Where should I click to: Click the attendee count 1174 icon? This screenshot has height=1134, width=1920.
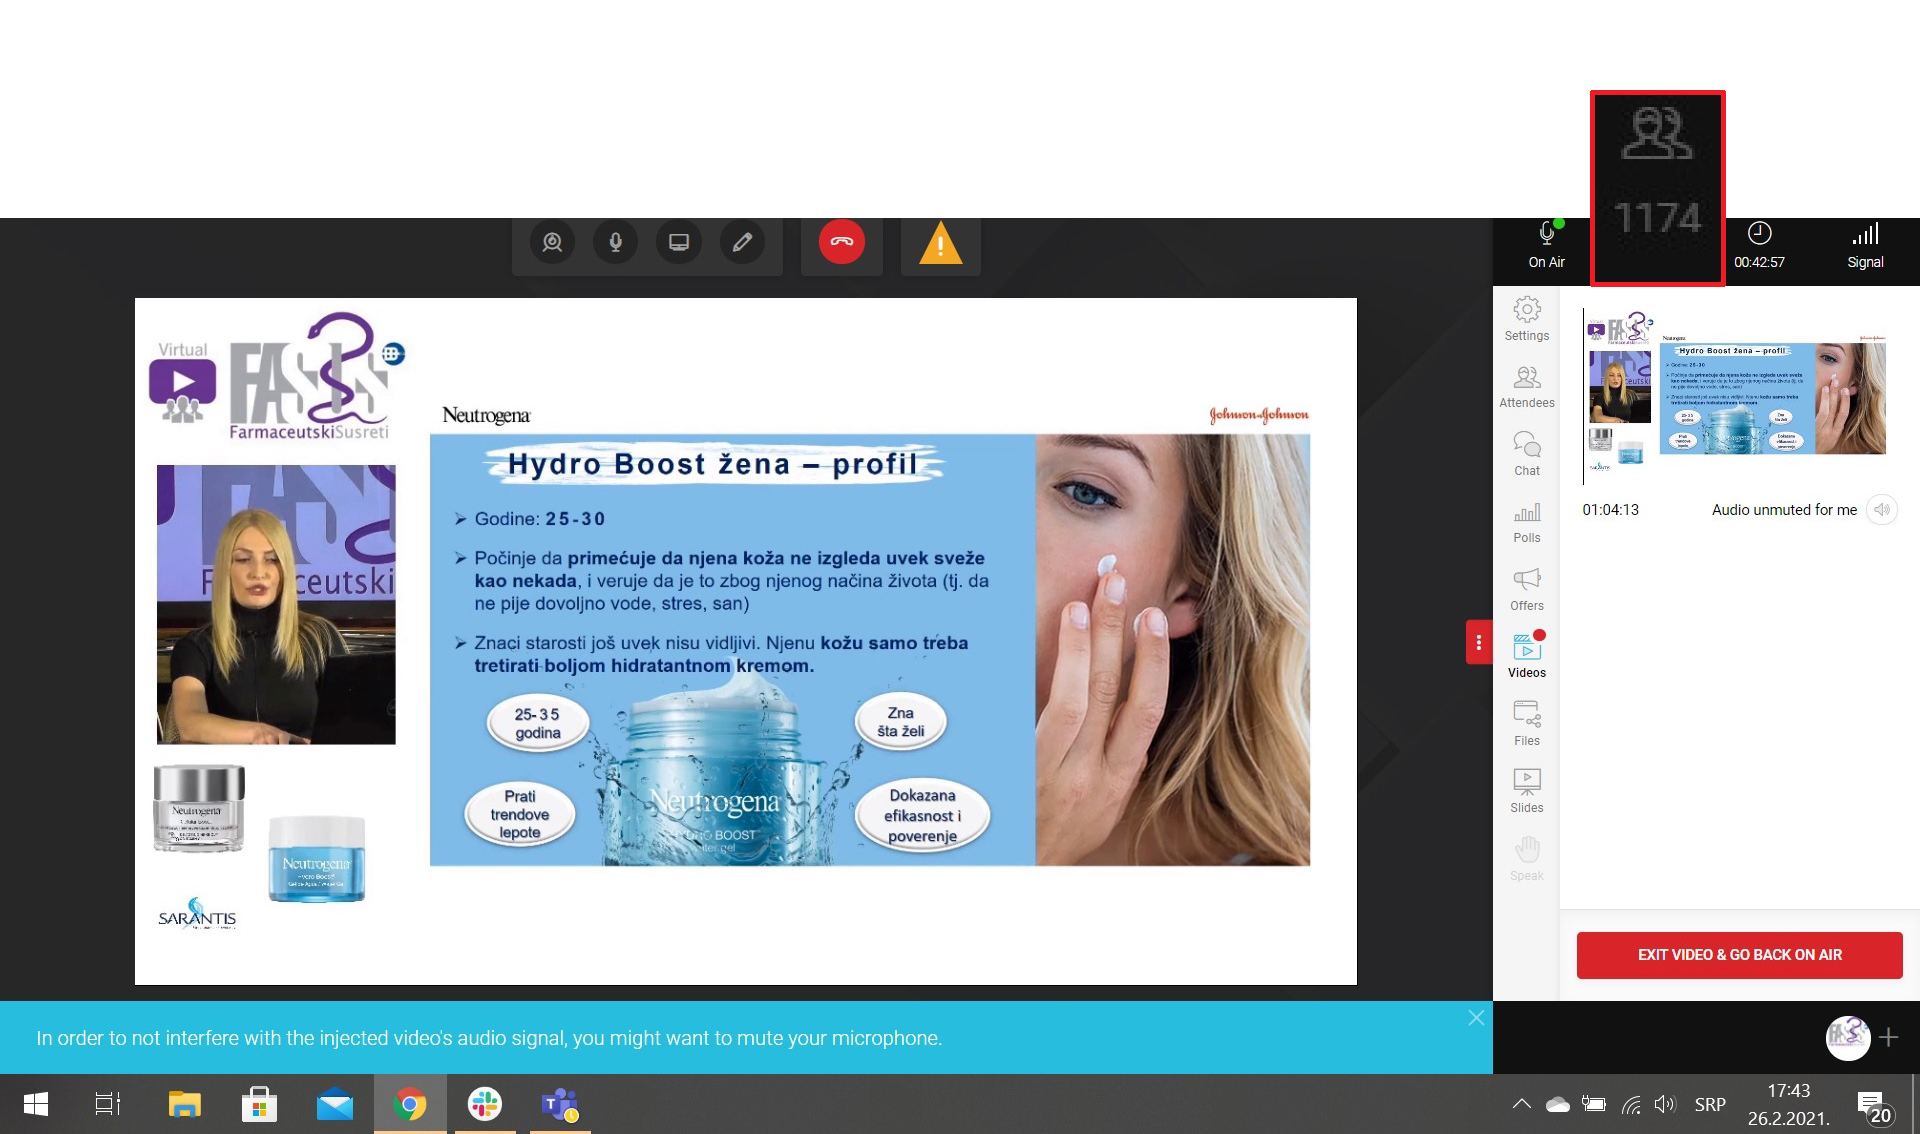click(x=1657, y=187)
